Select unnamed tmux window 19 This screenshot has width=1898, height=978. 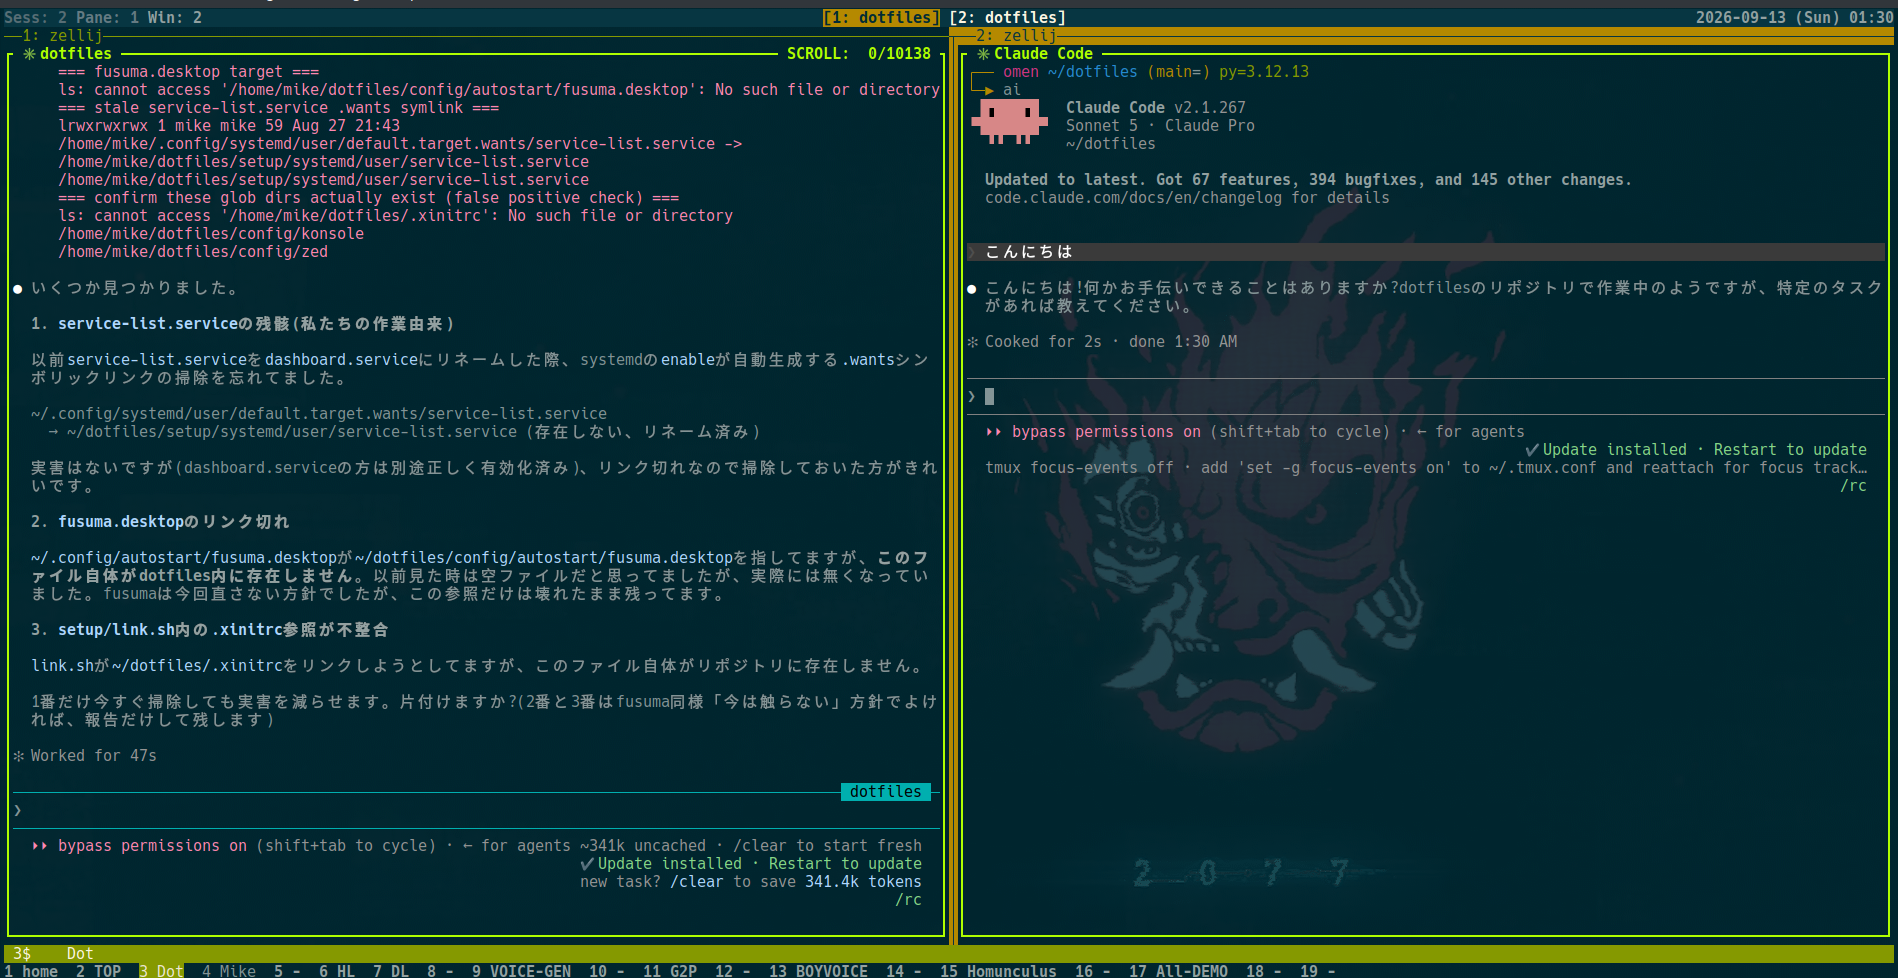(1317, 971)
